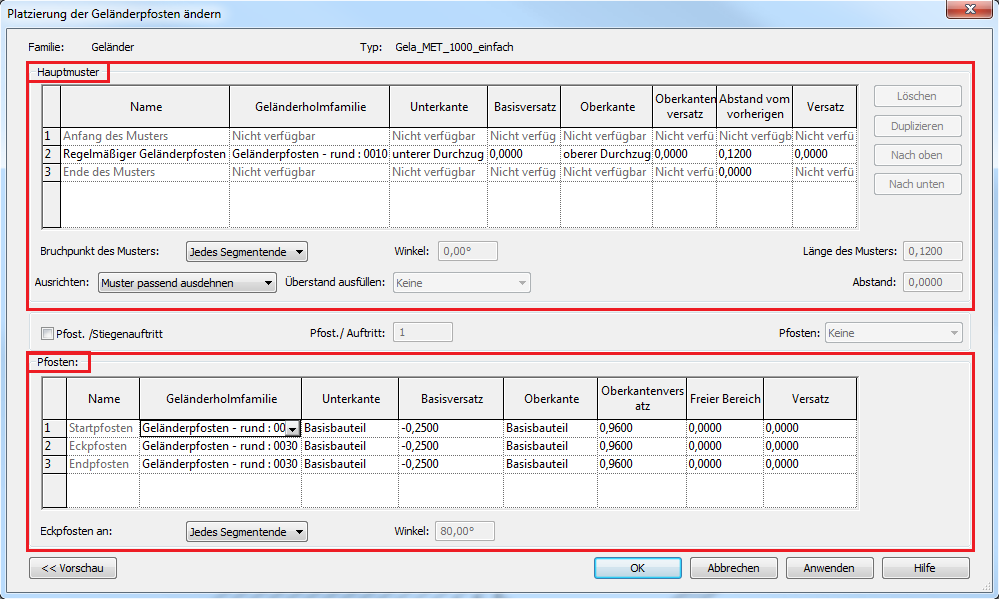This screenshot has width=999, height=599.
Task: Click the Abstand vom vorherigen cell 0,1200
Action: 754,154
